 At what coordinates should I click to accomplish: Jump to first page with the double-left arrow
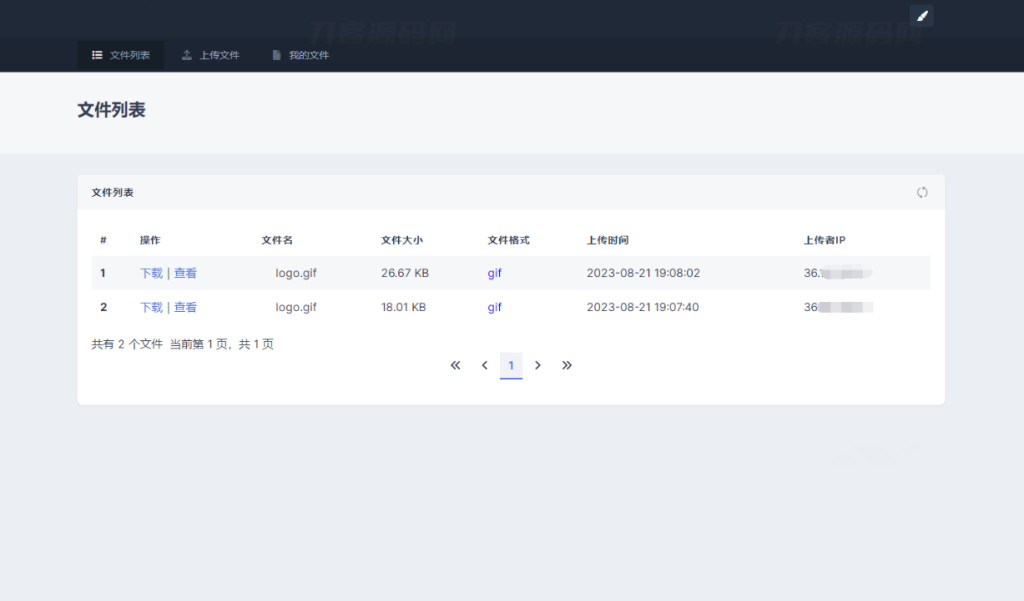tap(455, 366)
